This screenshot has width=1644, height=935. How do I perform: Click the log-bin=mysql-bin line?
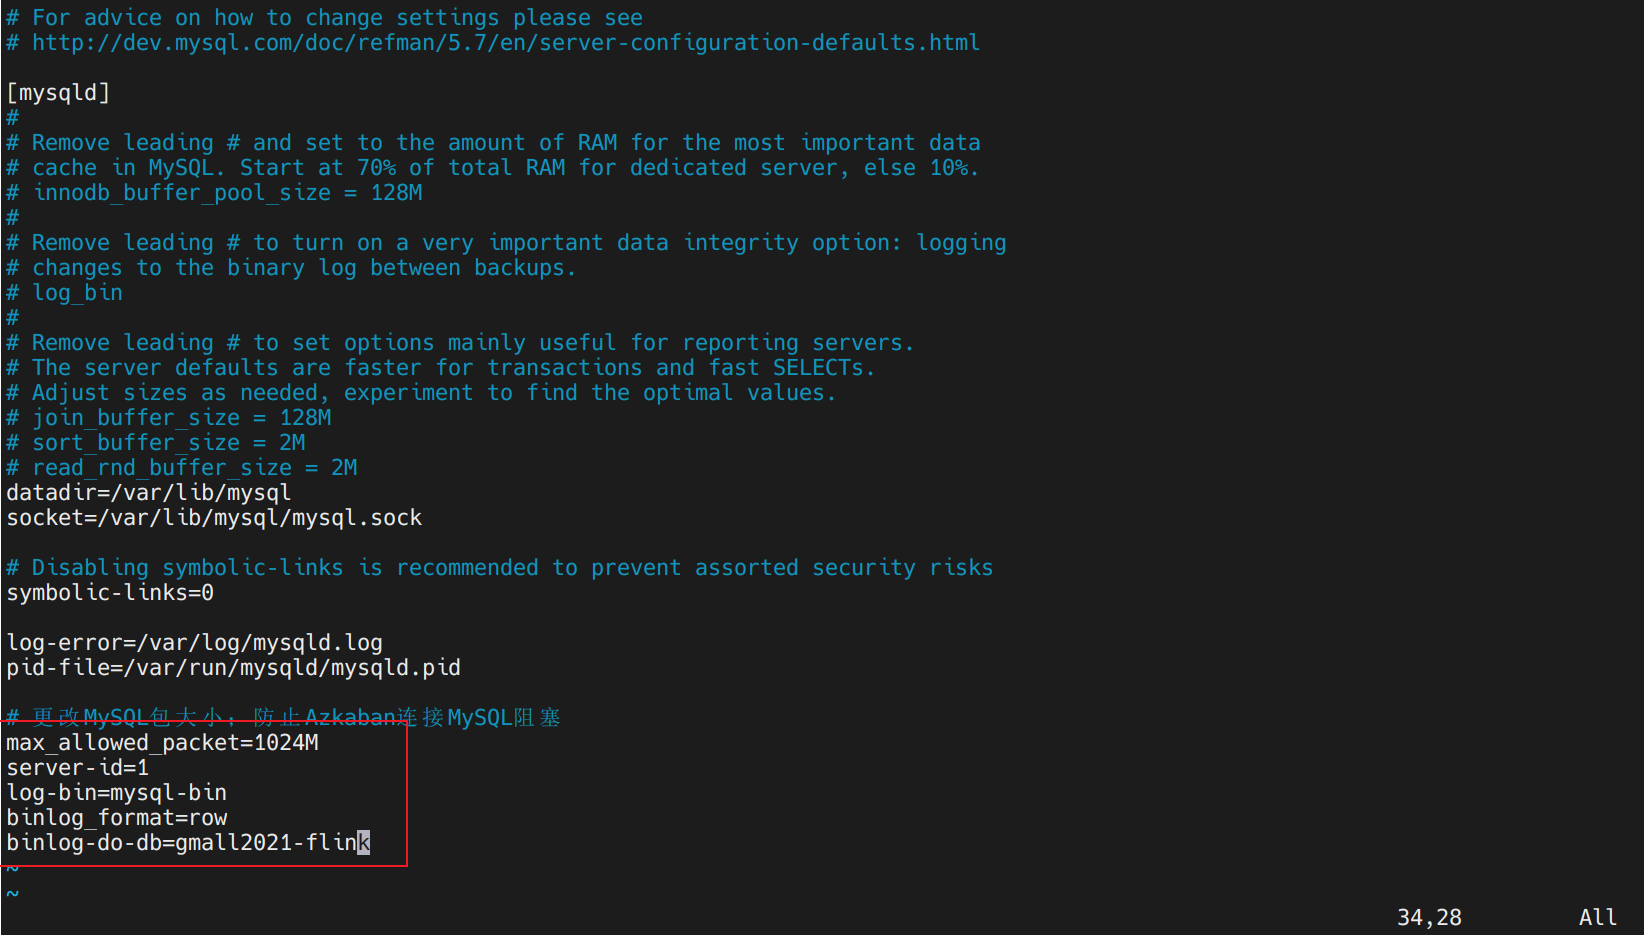(x=117, y=793)
